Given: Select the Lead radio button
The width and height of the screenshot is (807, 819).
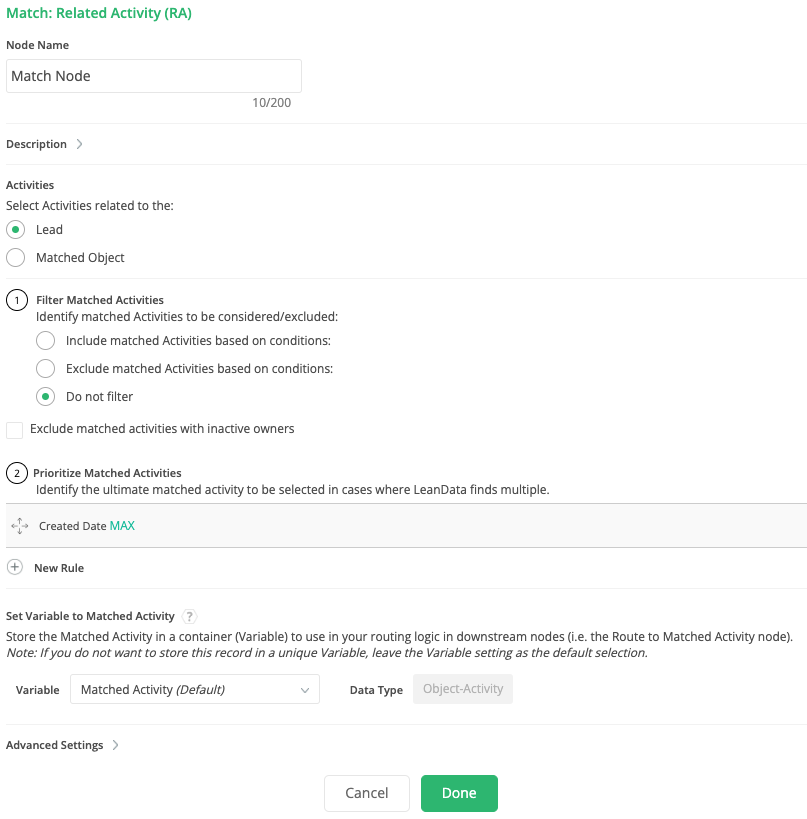Looking at the screenshot, I should point(16,229).
